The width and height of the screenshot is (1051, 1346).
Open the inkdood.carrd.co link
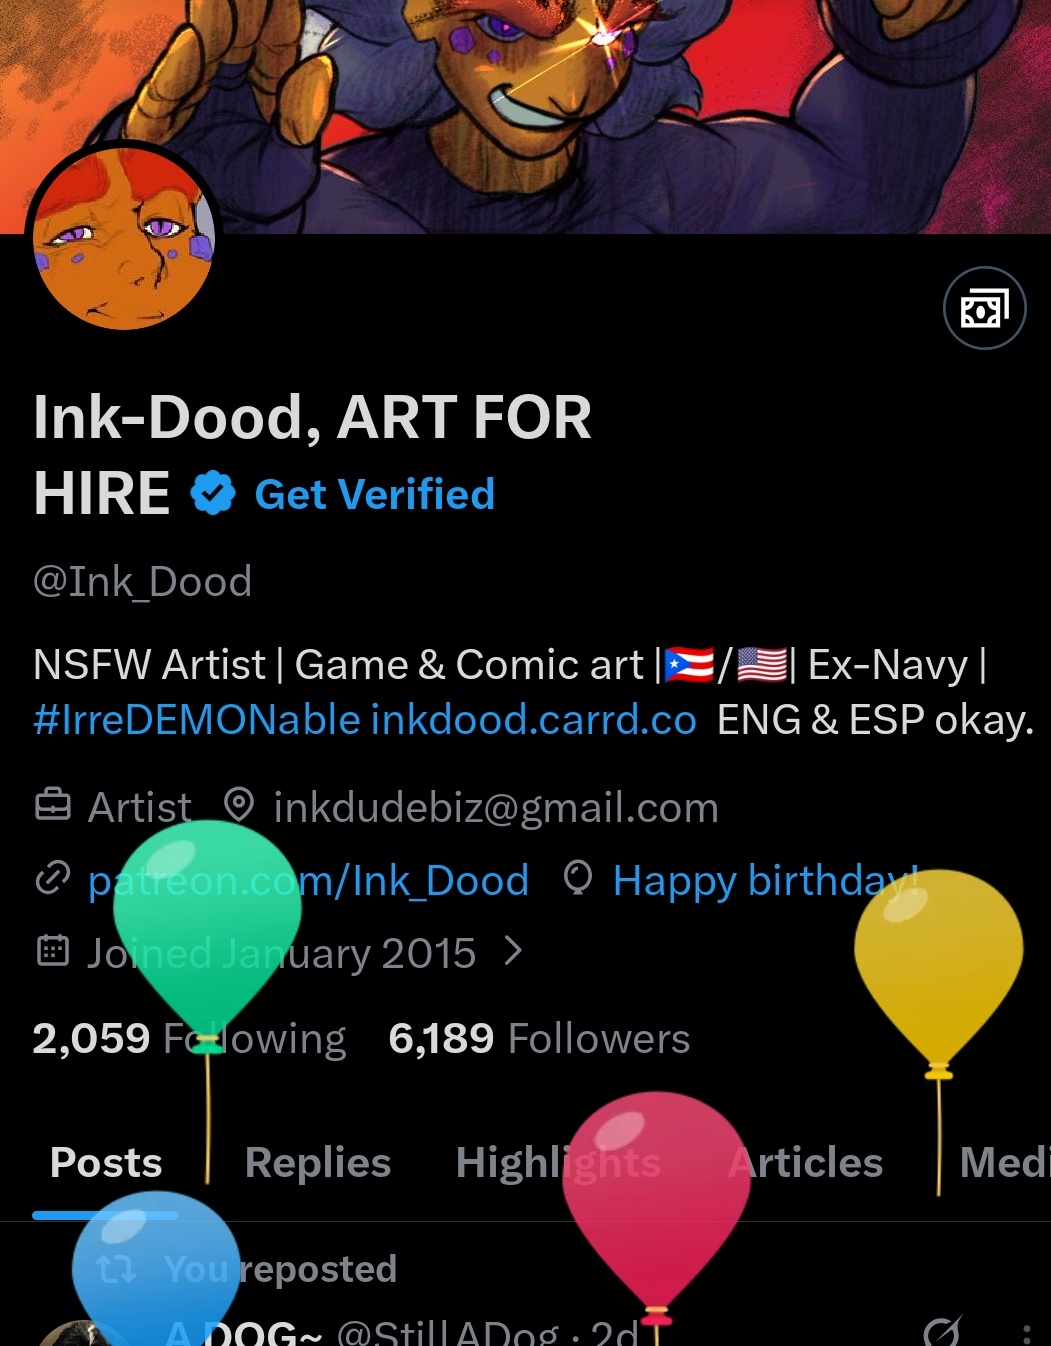coord(533,720)
